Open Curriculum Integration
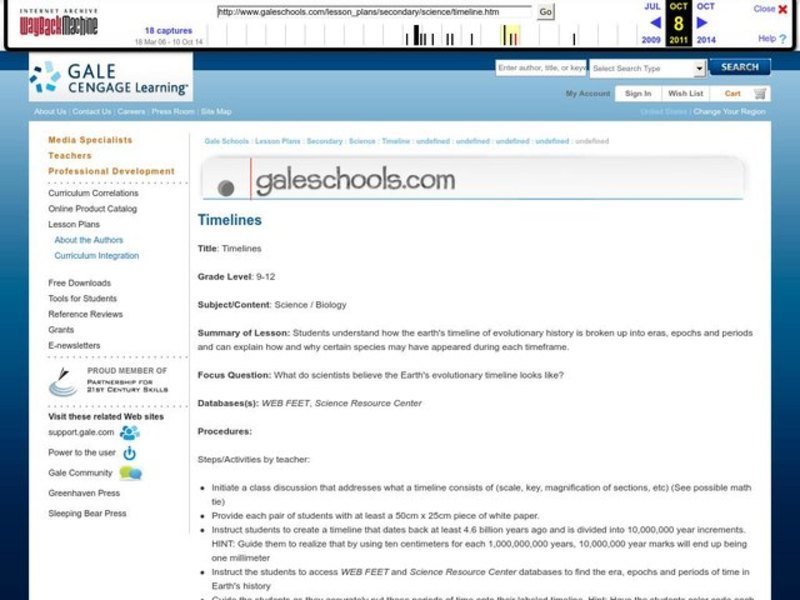This screenshot has width=800, height=600. click(x=96, y=256)
